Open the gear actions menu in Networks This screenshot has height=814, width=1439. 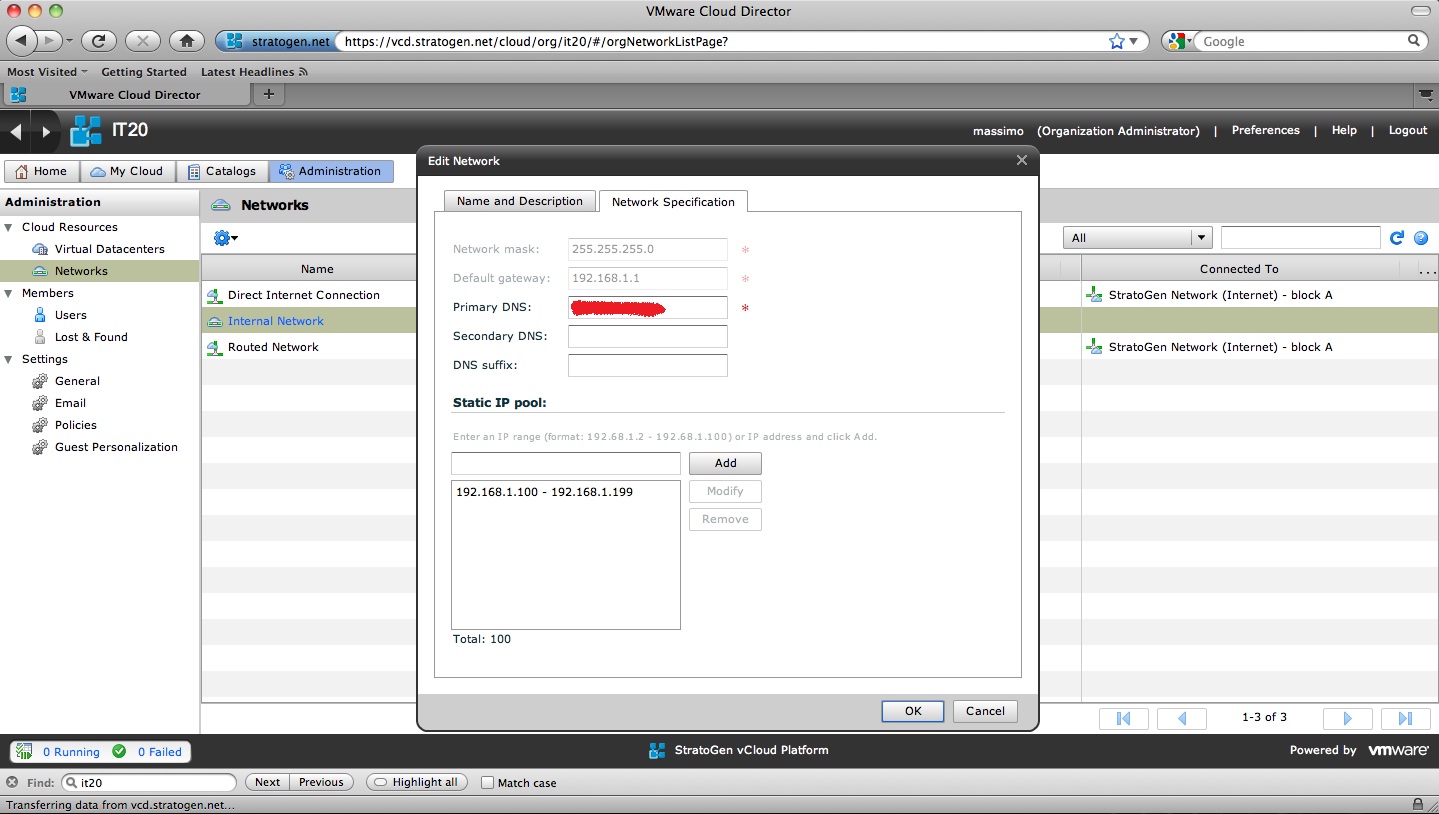click(225, 238)
